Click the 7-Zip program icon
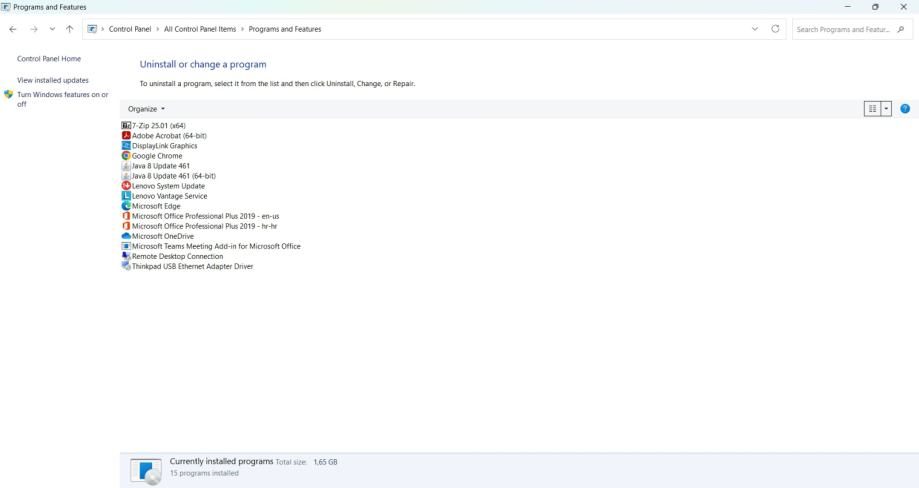This screenshot has width=919, height=488. (x=125, y=125)
